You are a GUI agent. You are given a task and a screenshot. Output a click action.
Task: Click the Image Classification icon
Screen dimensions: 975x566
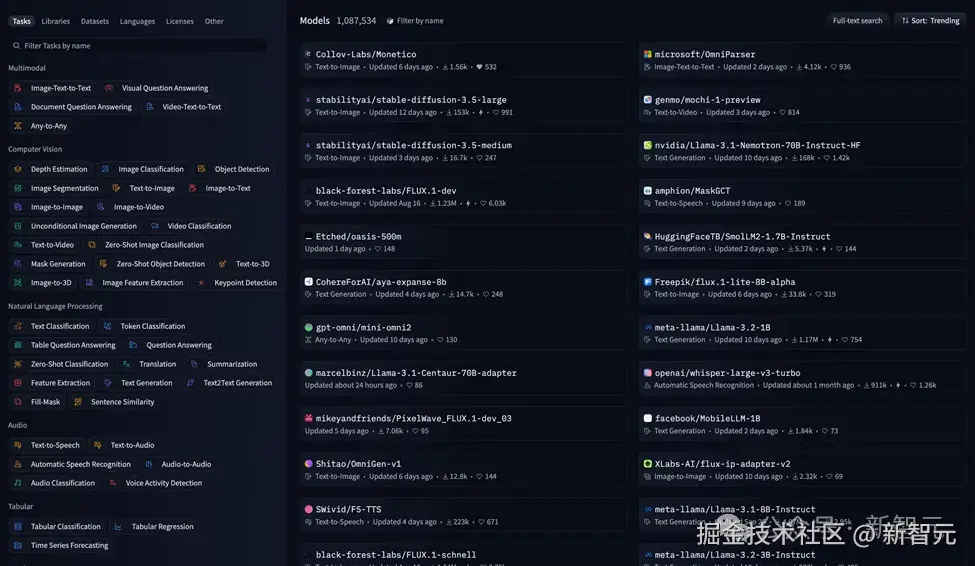coord(105,169)
